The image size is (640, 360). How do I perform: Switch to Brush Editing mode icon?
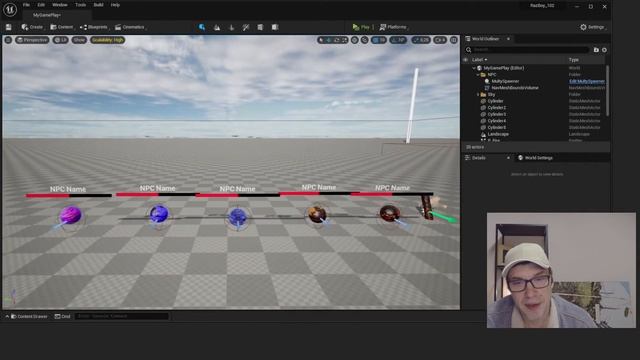coord(275,27)
